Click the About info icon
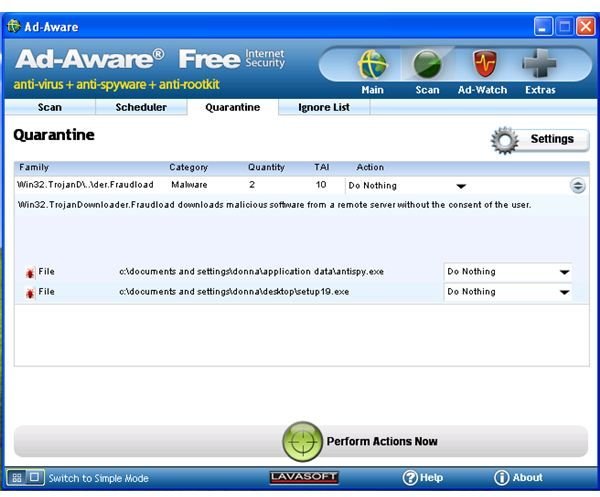Screen dimensions: 600x497 (x=501, y=478)
